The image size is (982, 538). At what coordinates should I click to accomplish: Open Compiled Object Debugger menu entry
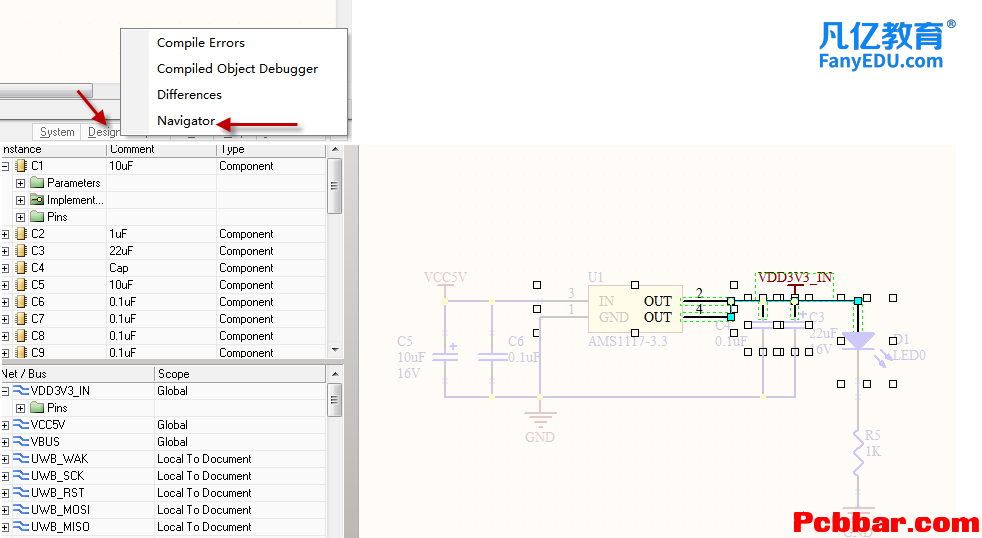pyautogui.click(x=237, y=69)
